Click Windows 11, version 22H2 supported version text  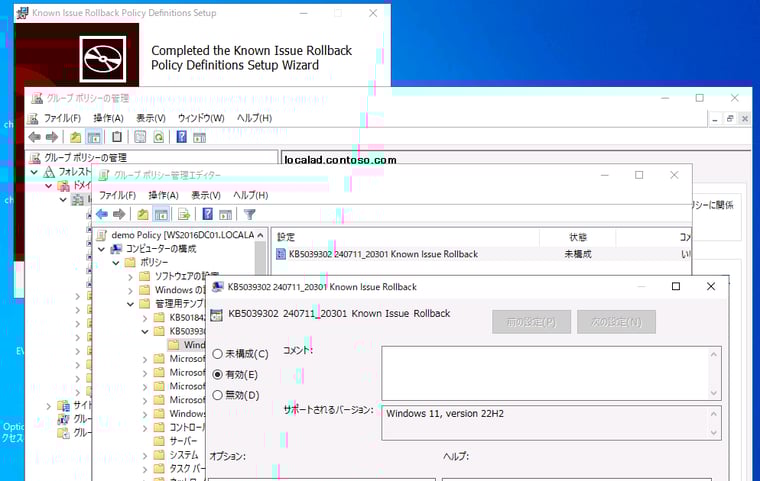coord(445,414)
